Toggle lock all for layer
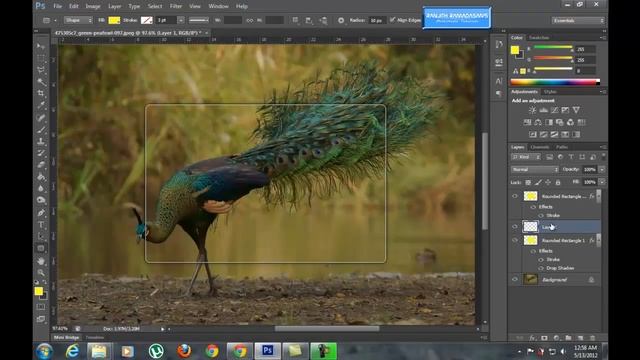 click(558, 182)
